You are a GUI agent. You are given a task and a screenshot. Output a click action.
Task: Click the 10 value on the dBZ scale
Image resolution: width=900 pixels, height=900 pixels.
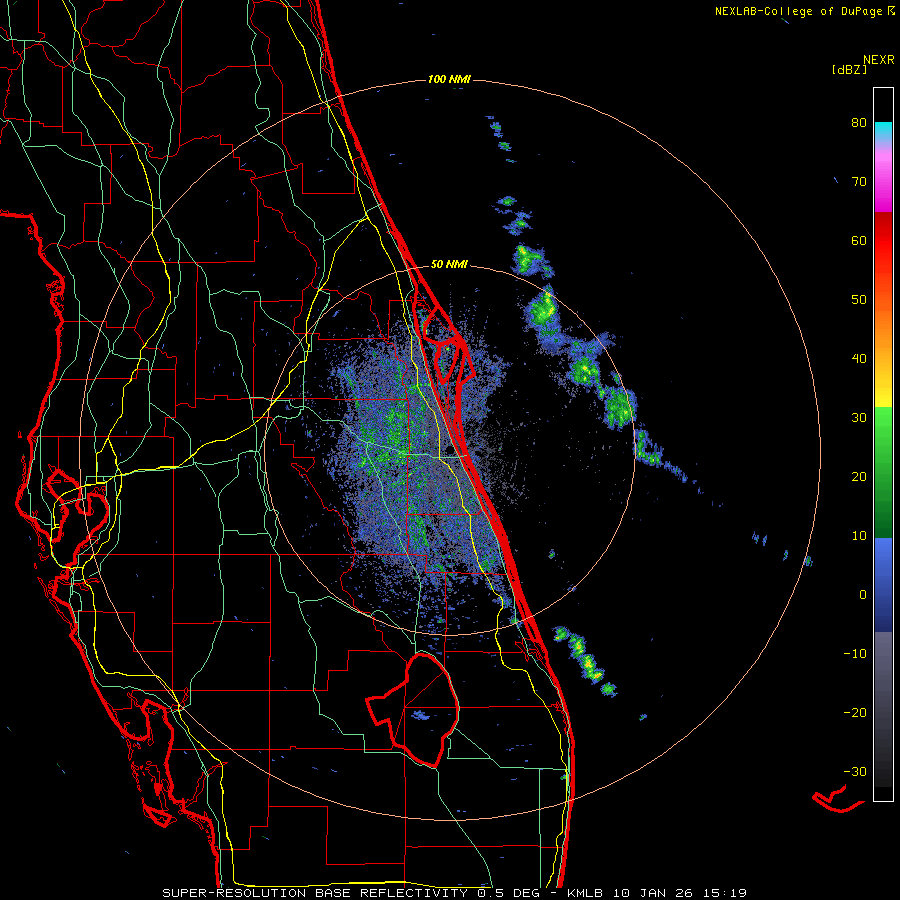click(859, 536)
